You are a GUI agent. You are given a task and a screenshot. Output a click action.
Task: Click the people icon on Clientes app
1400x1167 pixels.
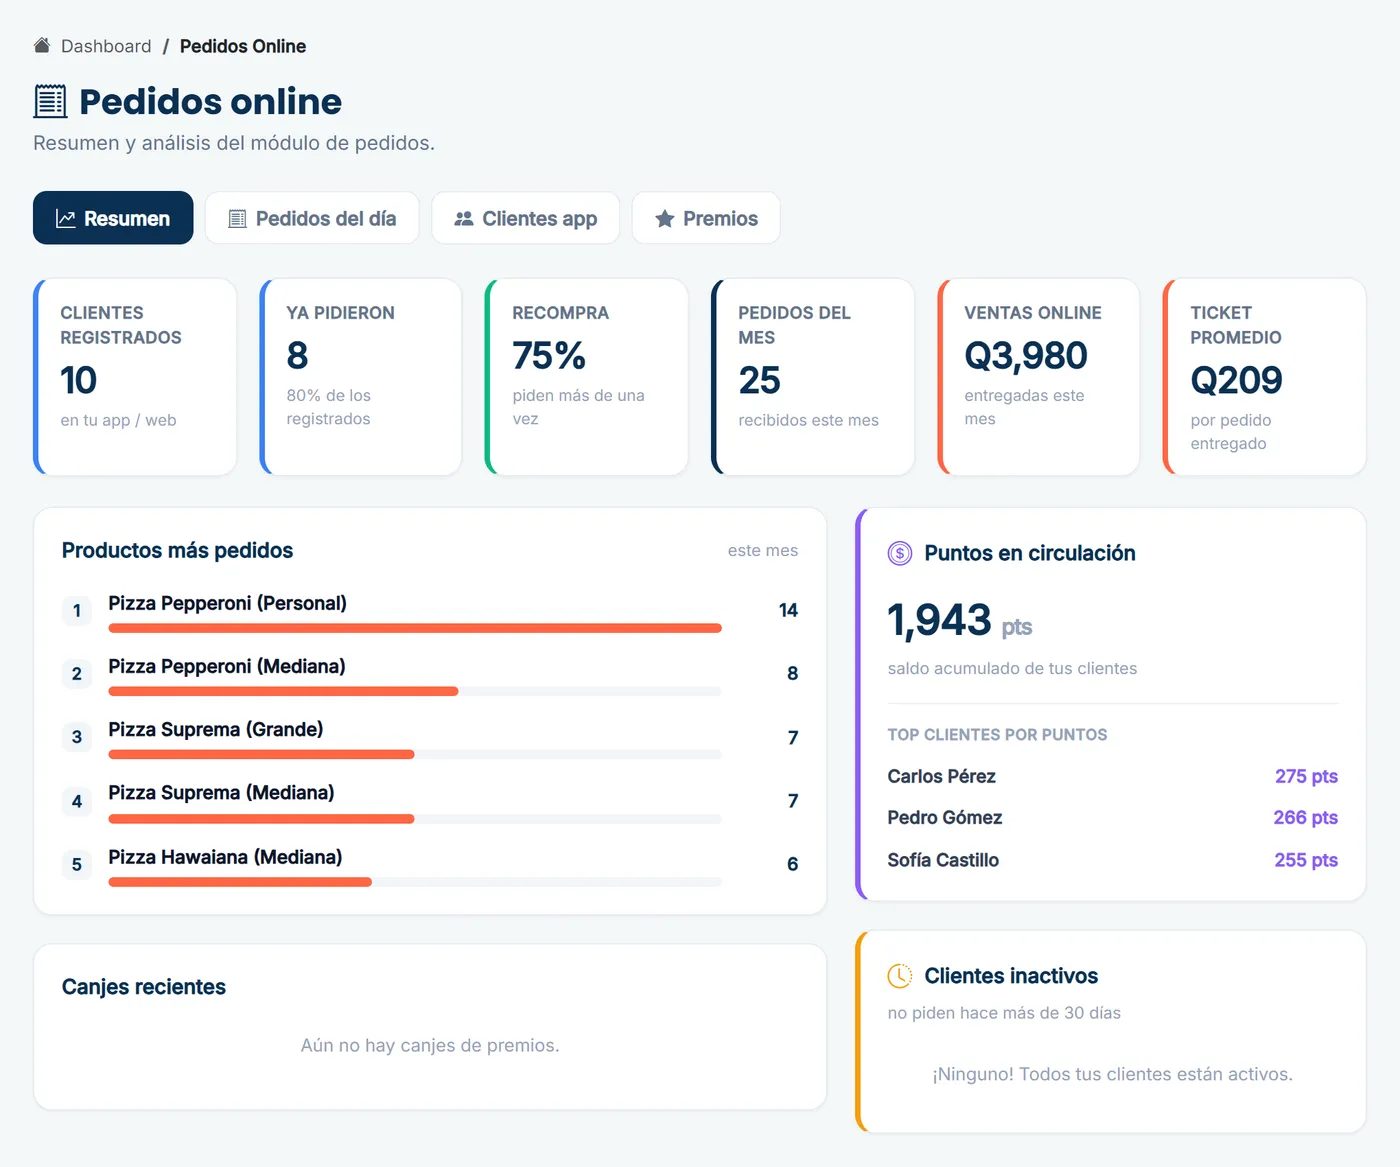pos(464,219)
